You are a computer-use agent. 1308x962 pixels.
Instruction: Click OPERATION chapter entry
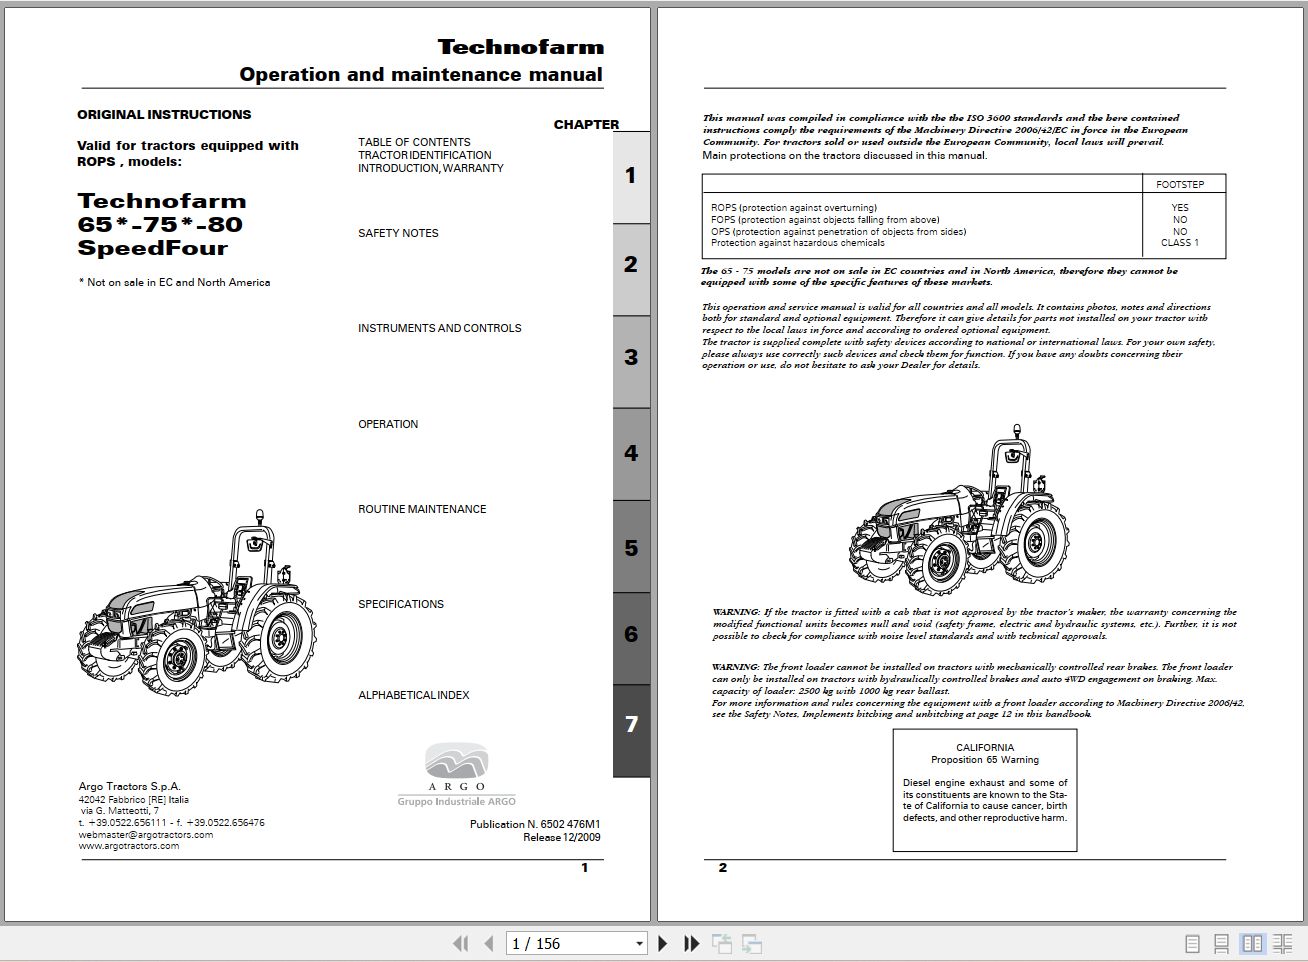click(388, 424)
